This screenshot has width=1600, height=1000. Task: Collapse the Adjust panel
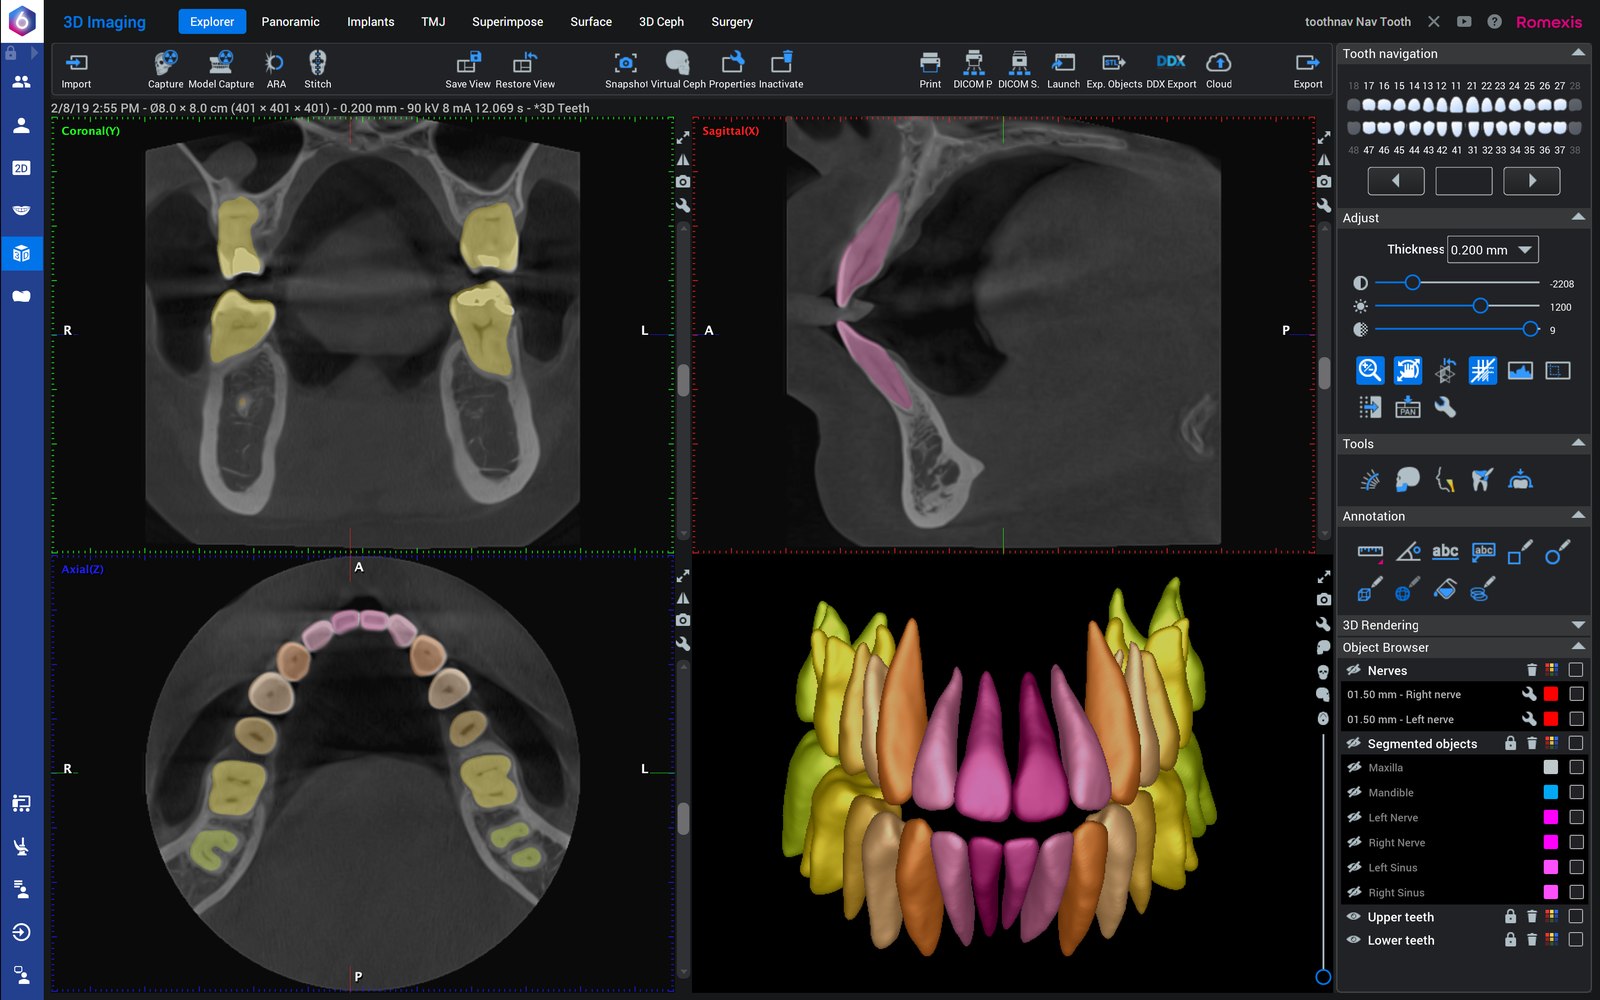[x=1578, y=217]
